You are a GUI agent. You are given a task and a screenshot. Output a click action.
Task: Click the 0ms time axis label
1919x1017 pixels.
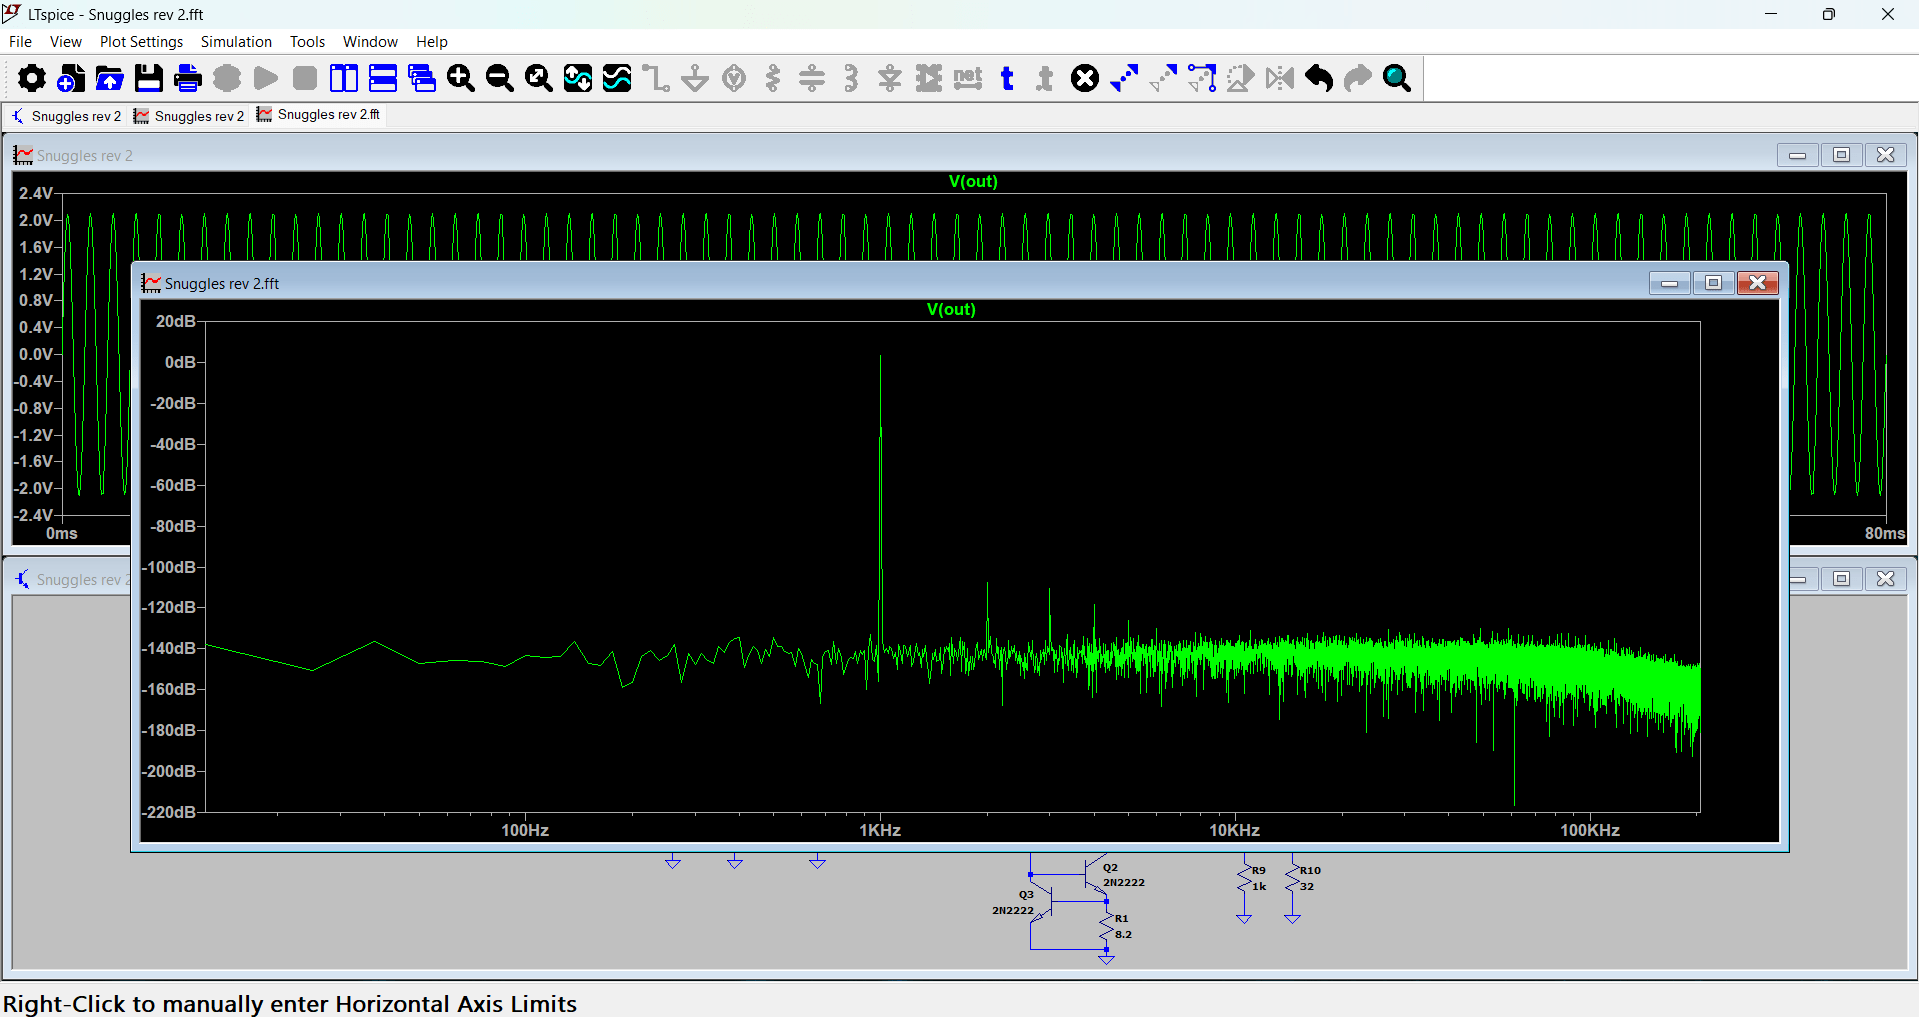pyautogui.click(x=61, y=534)
